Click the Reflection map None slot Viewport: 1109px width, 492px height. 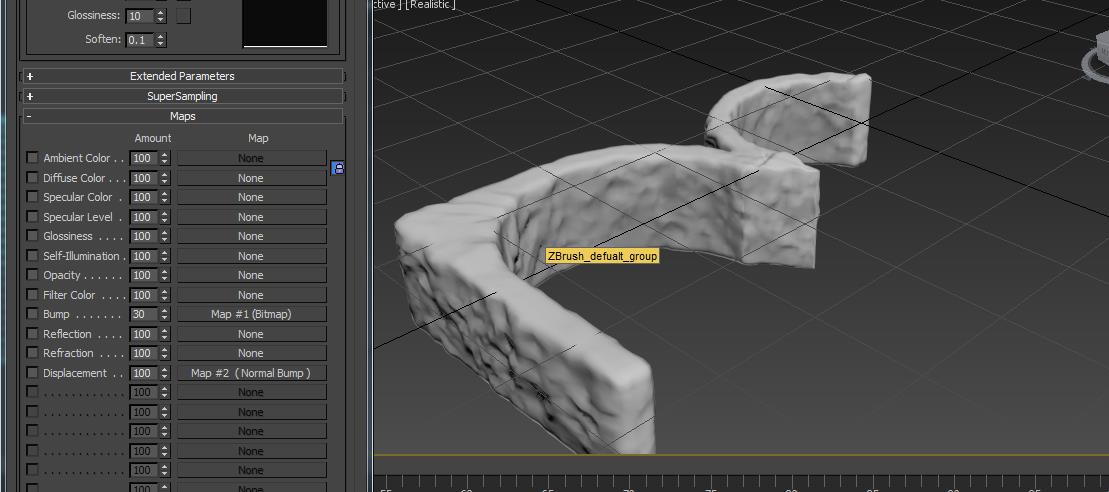point(251,334)
